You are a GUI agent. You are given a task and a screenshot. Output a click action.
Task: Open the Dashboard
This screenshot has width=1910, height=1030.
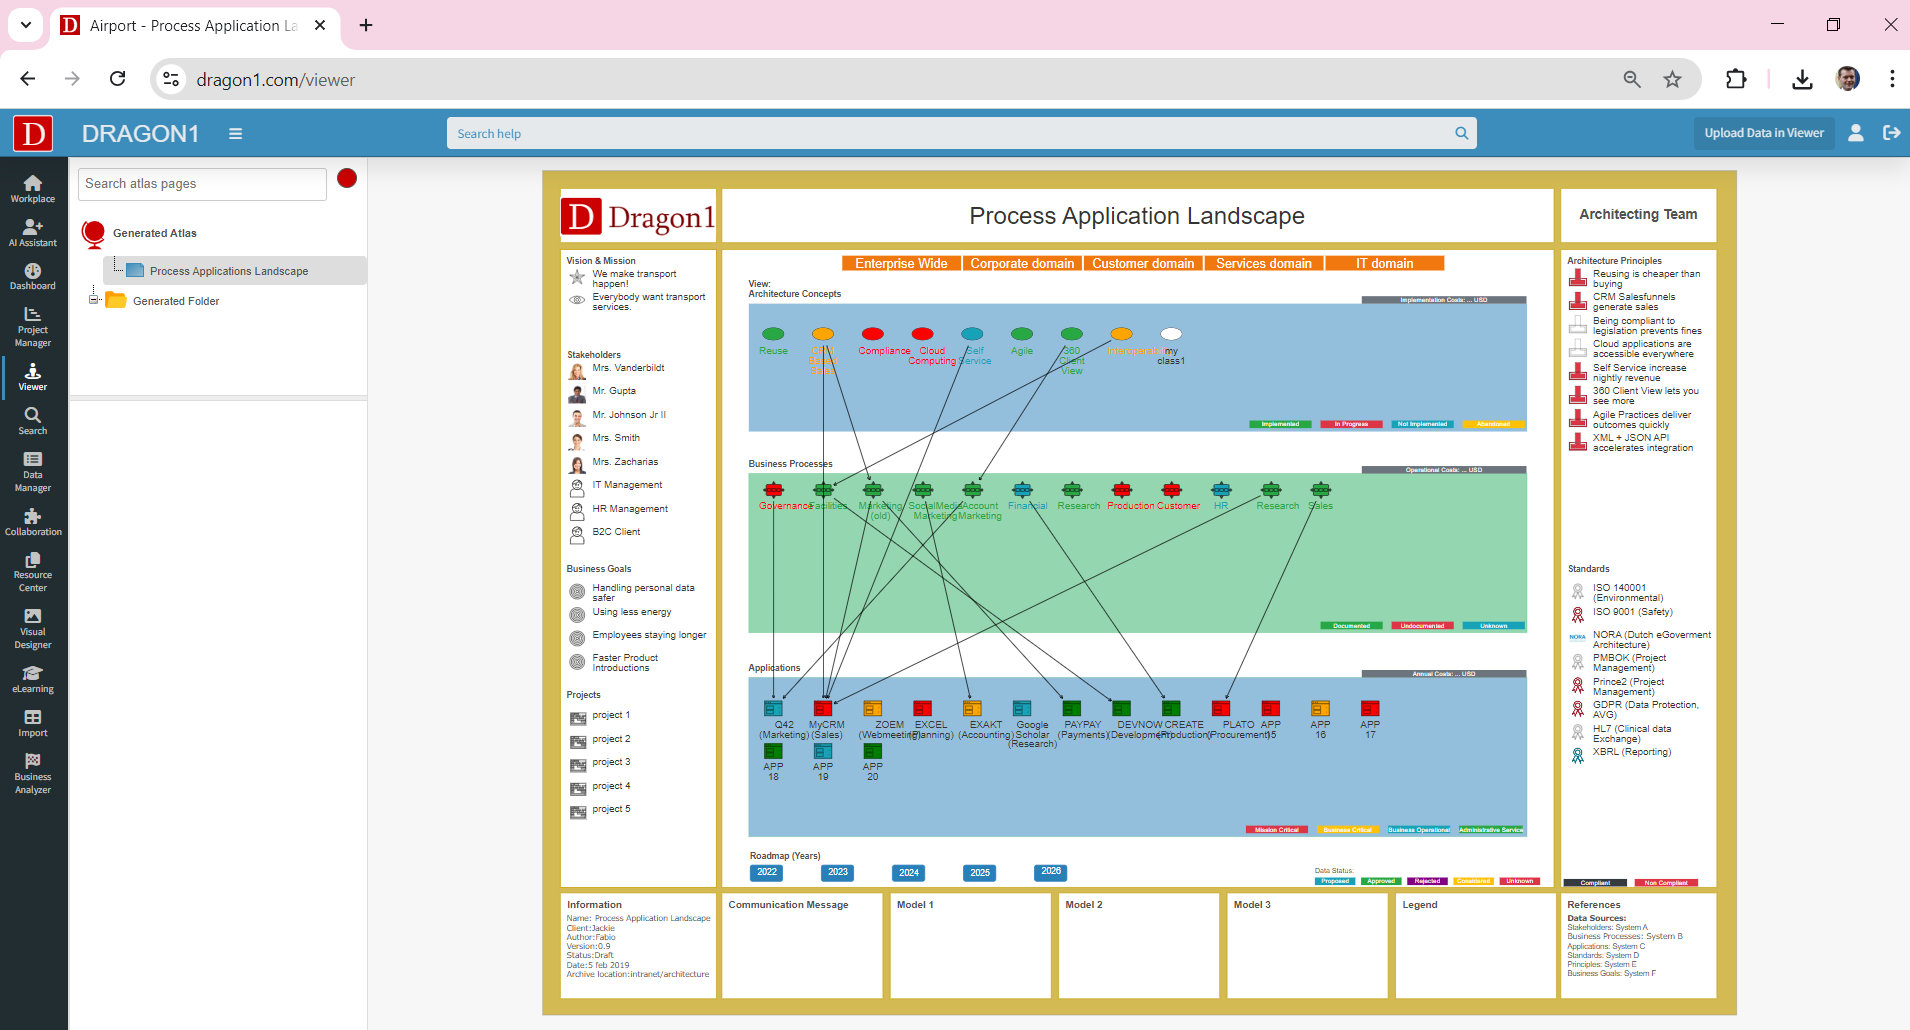pos(33,275)
